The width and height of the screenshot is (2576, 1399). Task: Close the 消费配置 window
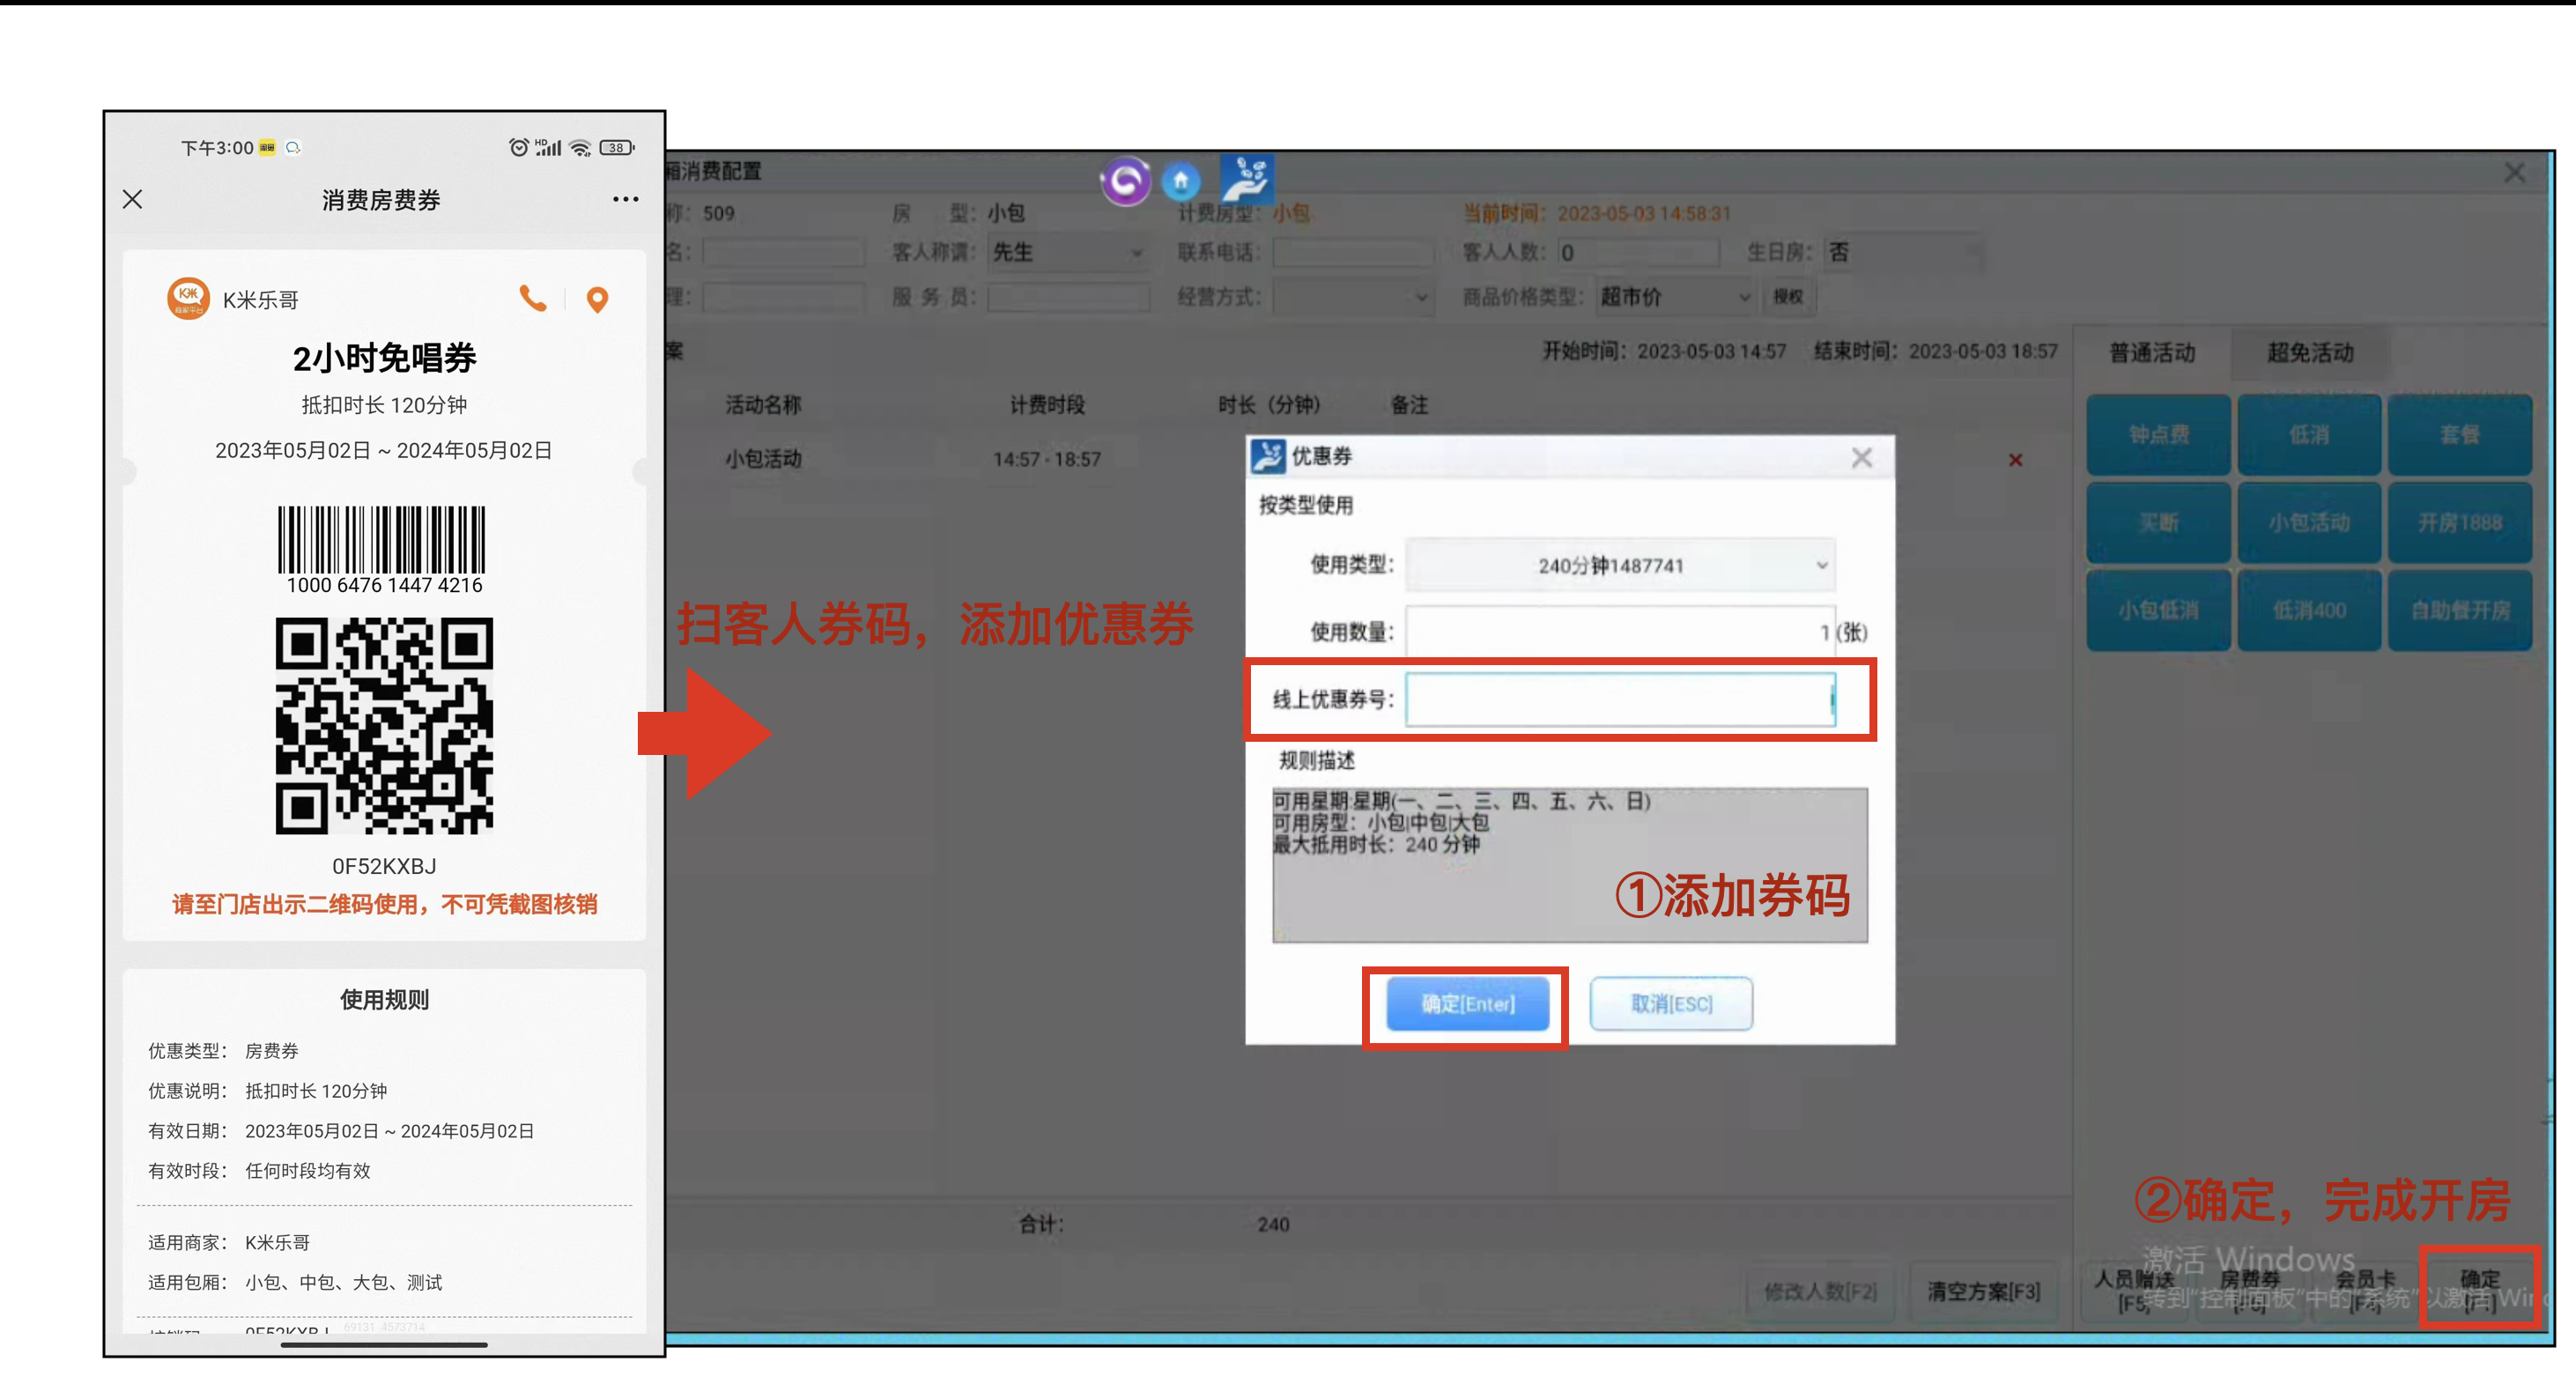click(x=2514, y=173)
